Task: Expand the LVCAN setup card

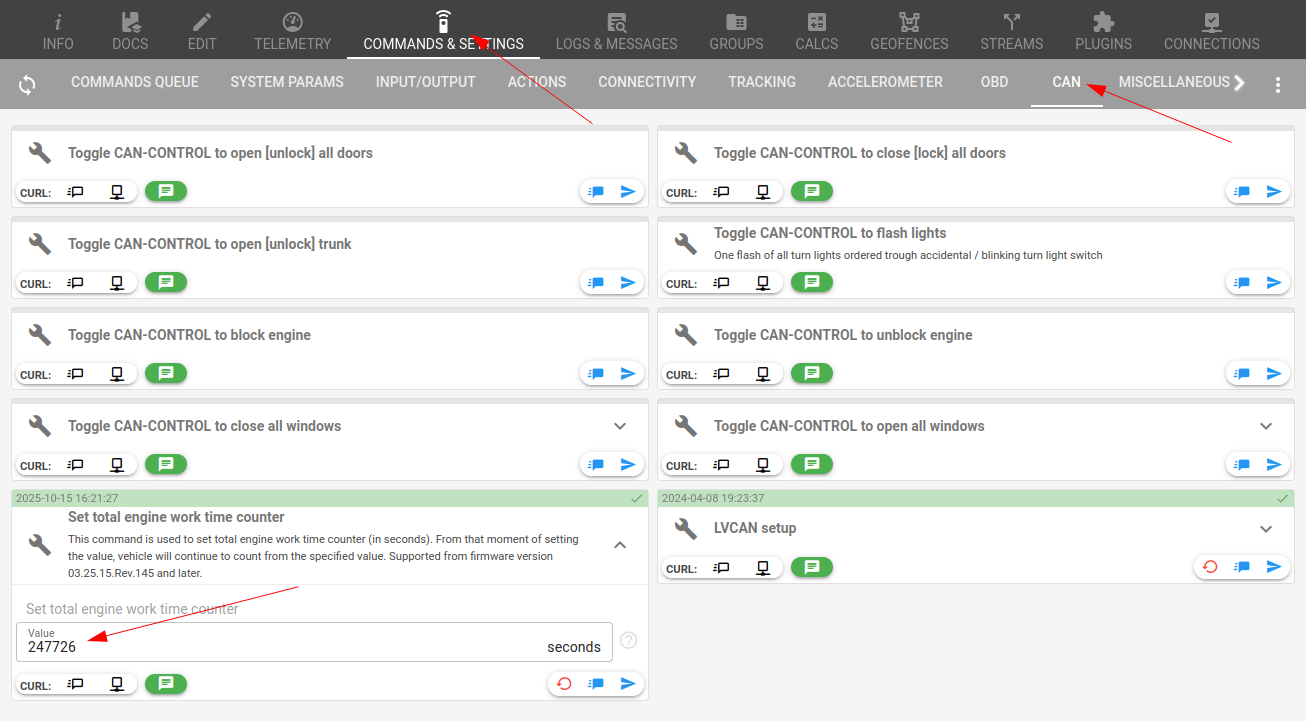Action: [x=1266, y=529]
